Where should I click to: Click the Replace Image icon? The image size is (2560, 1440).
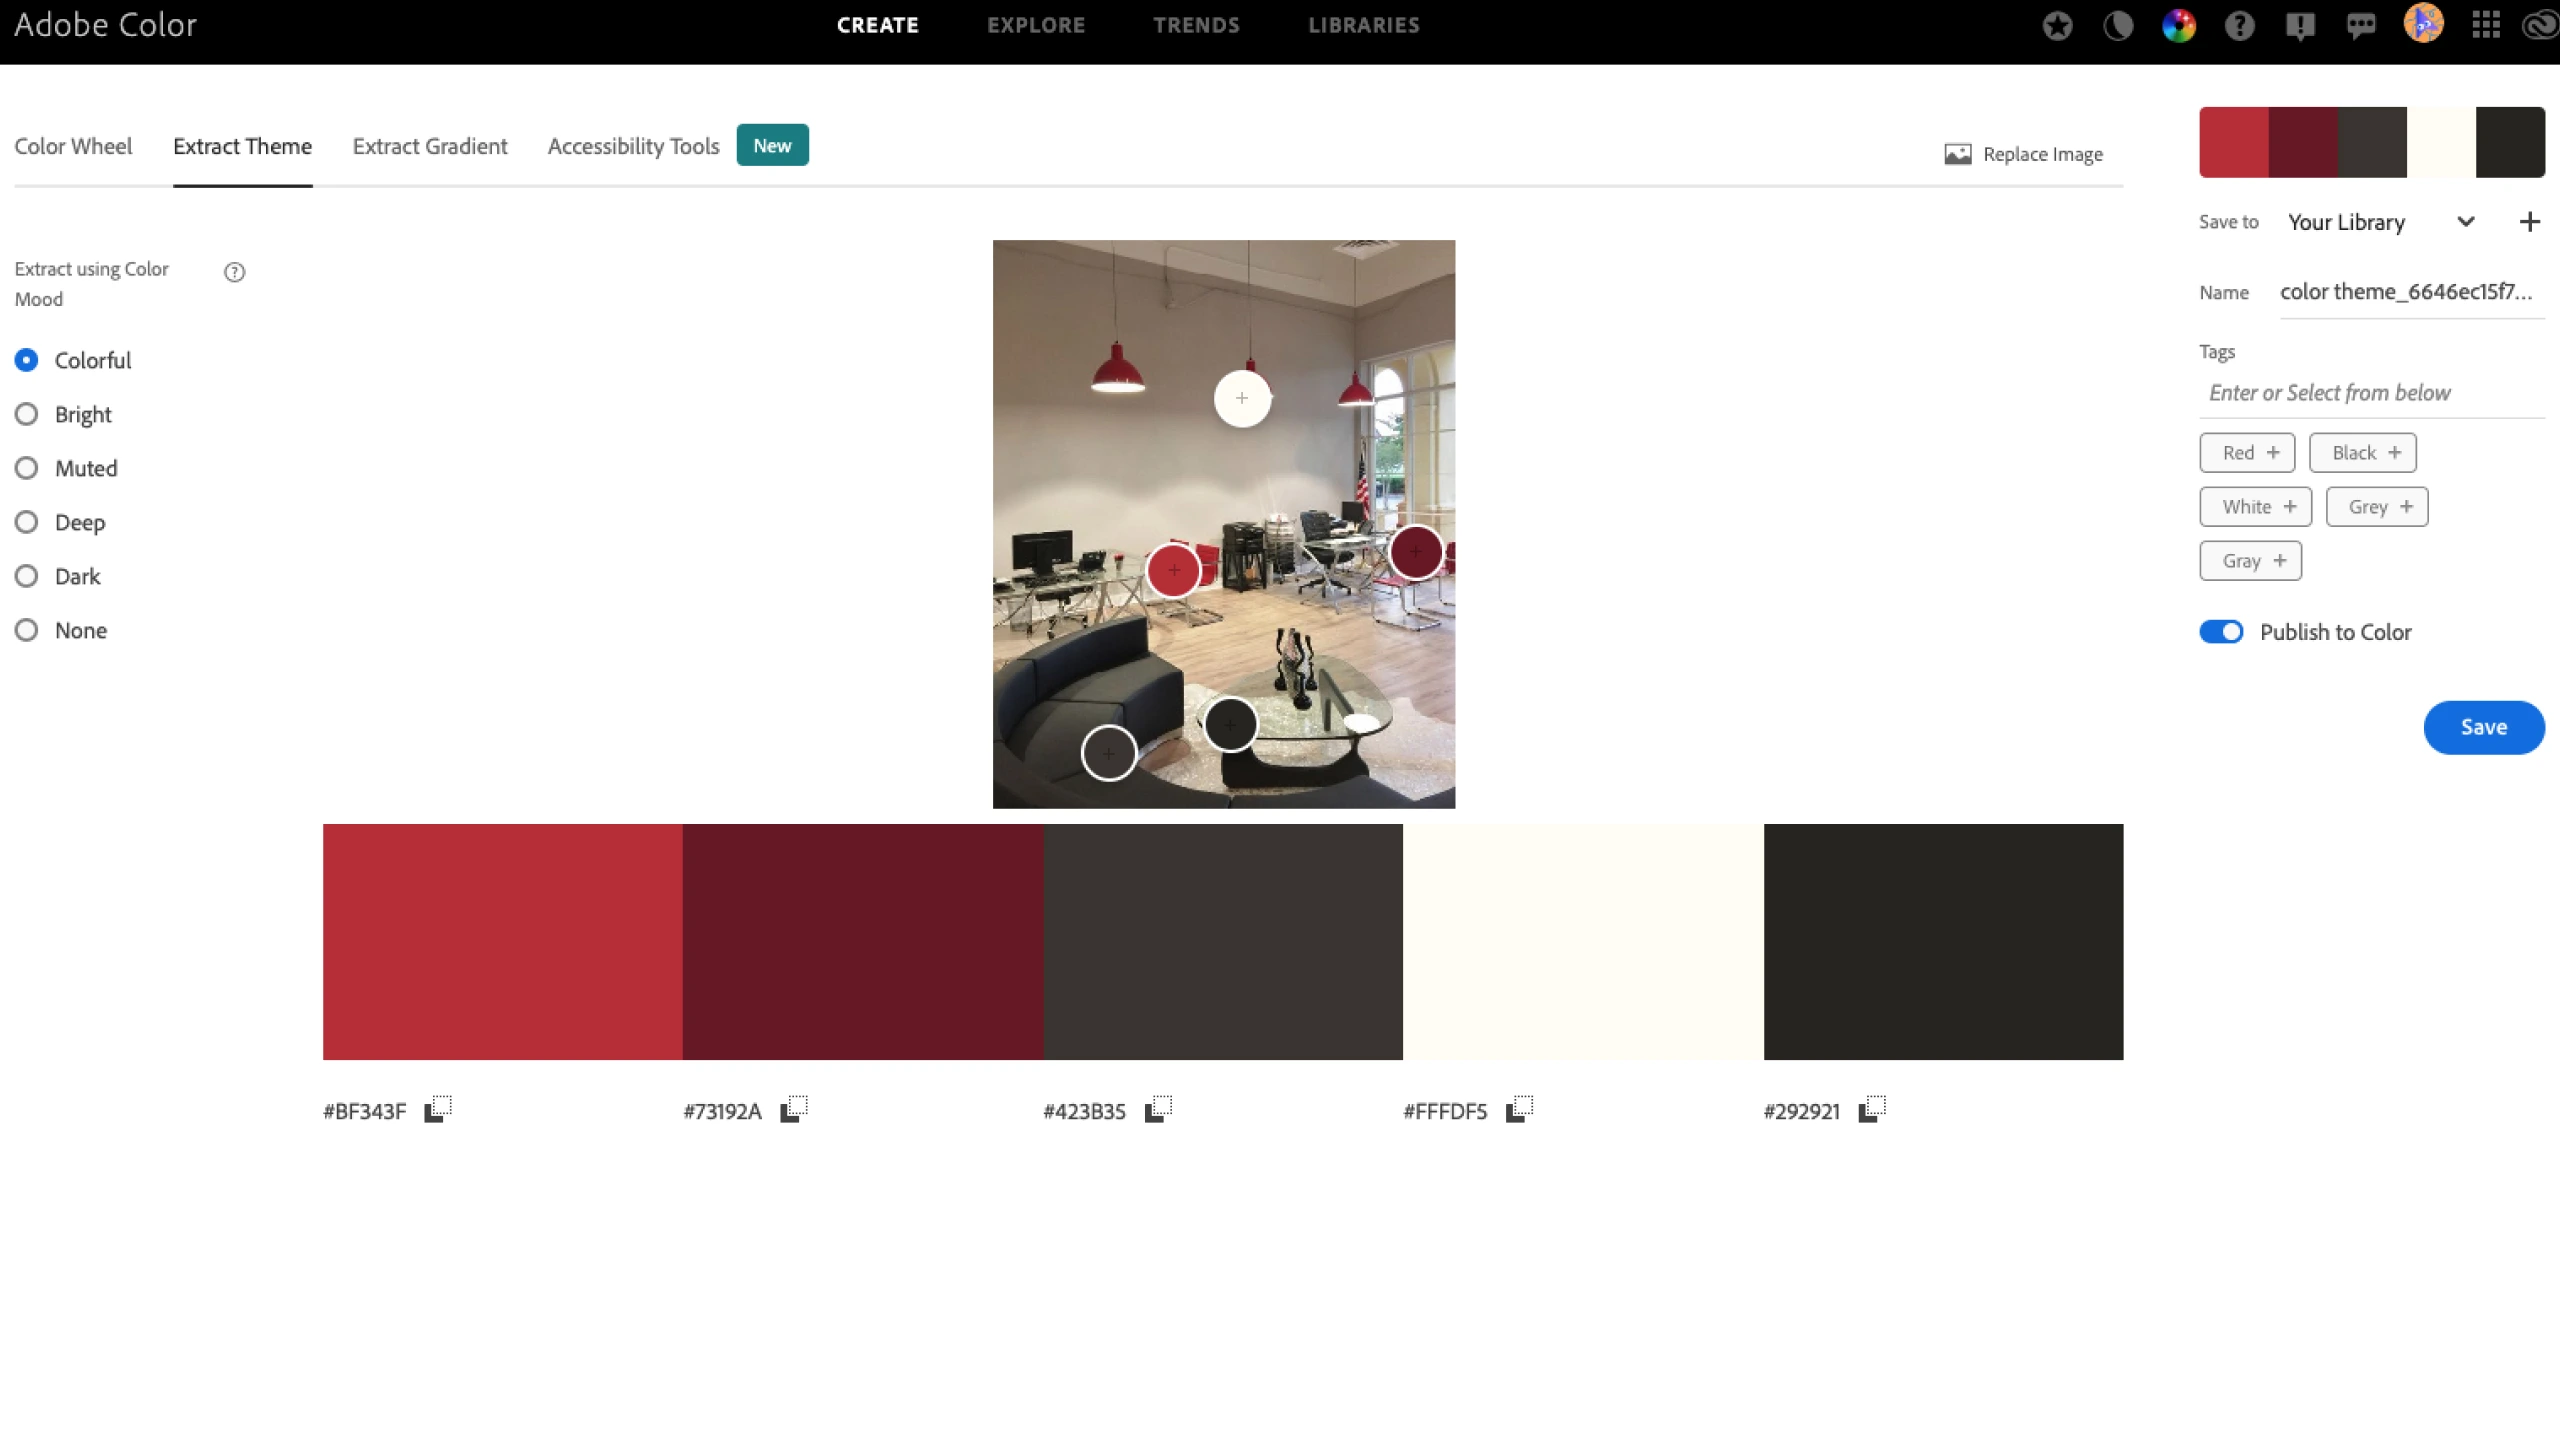[1957, 153]
